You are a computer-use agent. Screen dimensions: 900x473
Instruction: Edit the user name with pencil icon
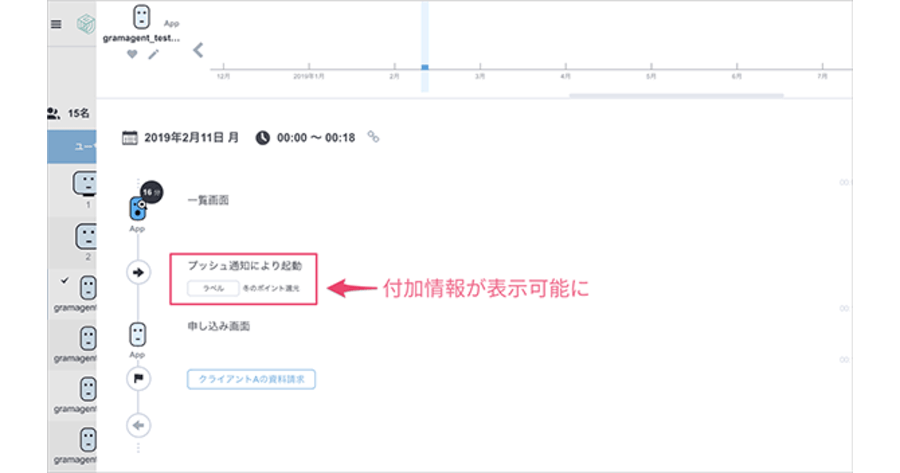[153, 55]
